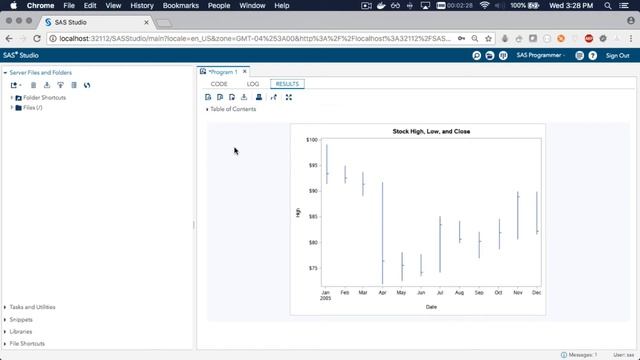Switch to the CODE tab
Image resolution: width=640 pixels, height=360 pixels.
[219, 84]
